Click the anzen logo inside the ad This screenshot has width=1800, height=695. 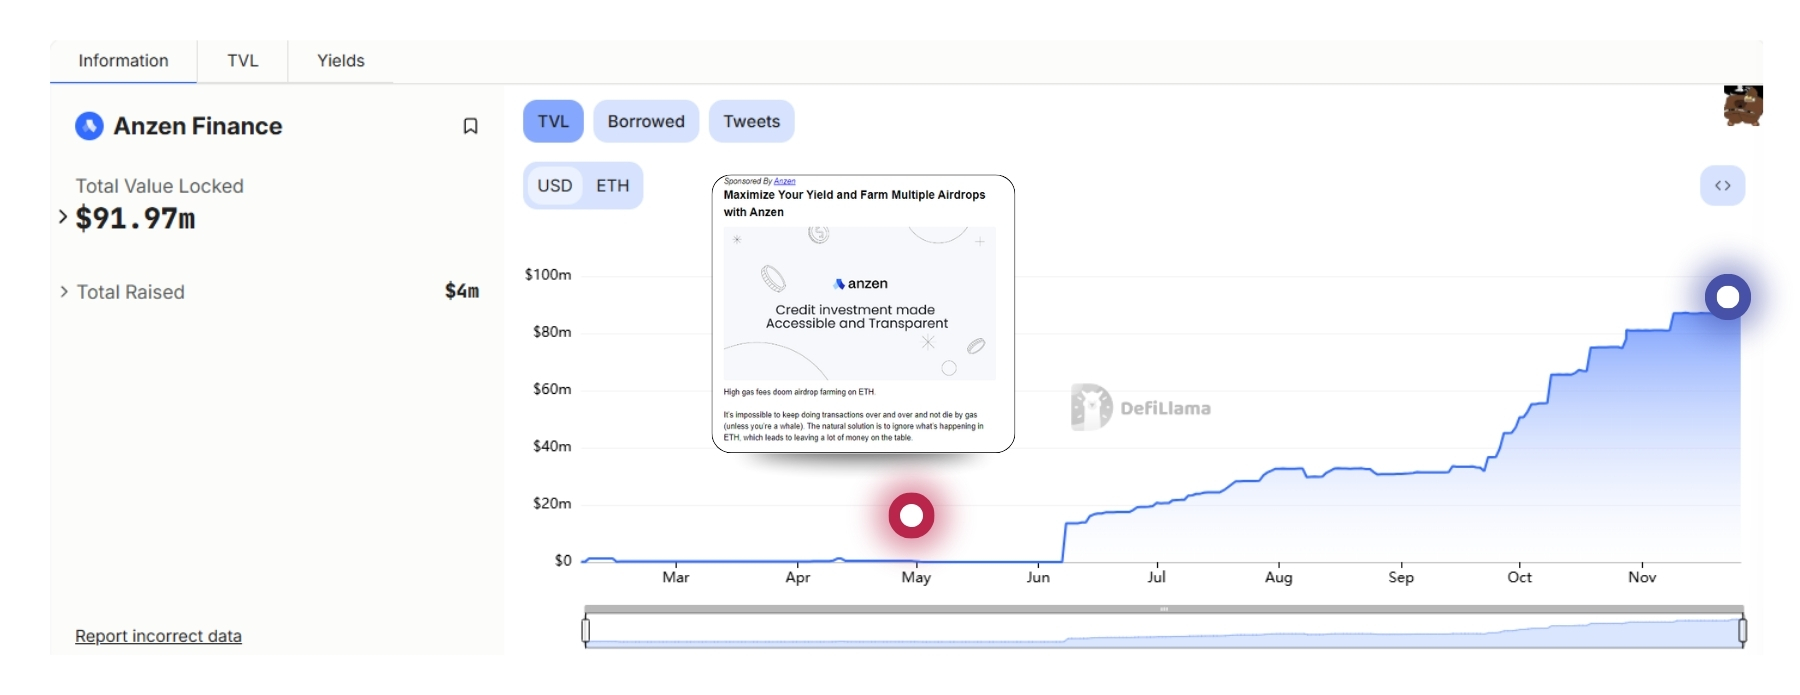pos(860,284)
